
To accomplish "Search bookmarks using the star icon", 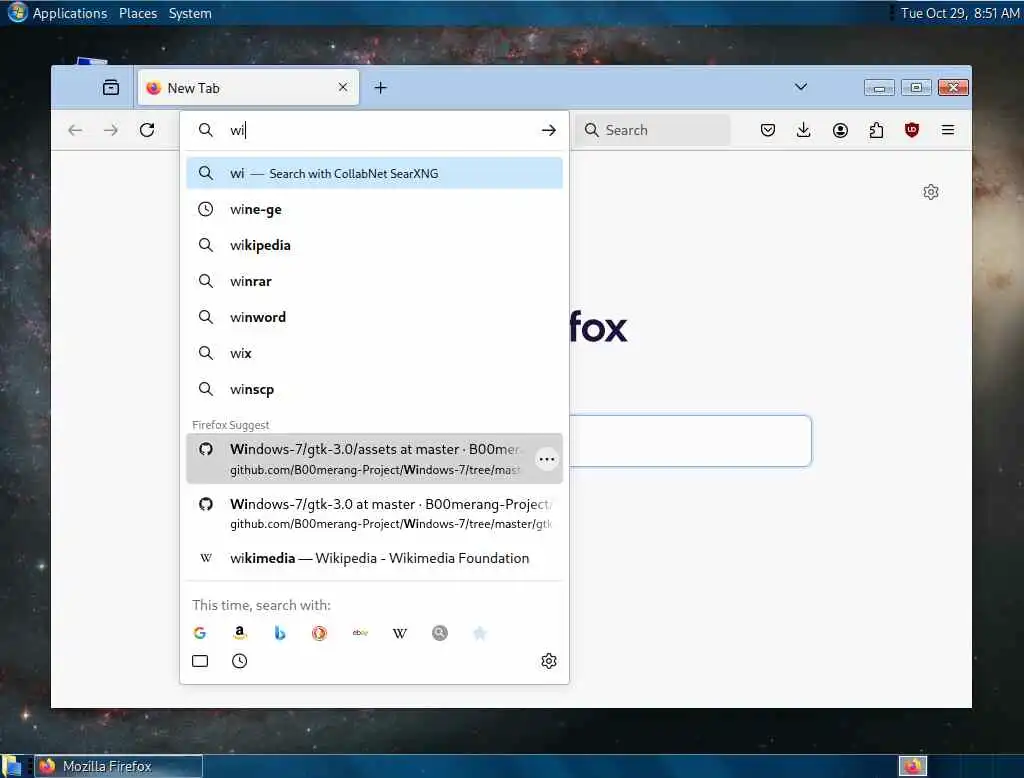I will pyautogui.click(x=479, y=633).
